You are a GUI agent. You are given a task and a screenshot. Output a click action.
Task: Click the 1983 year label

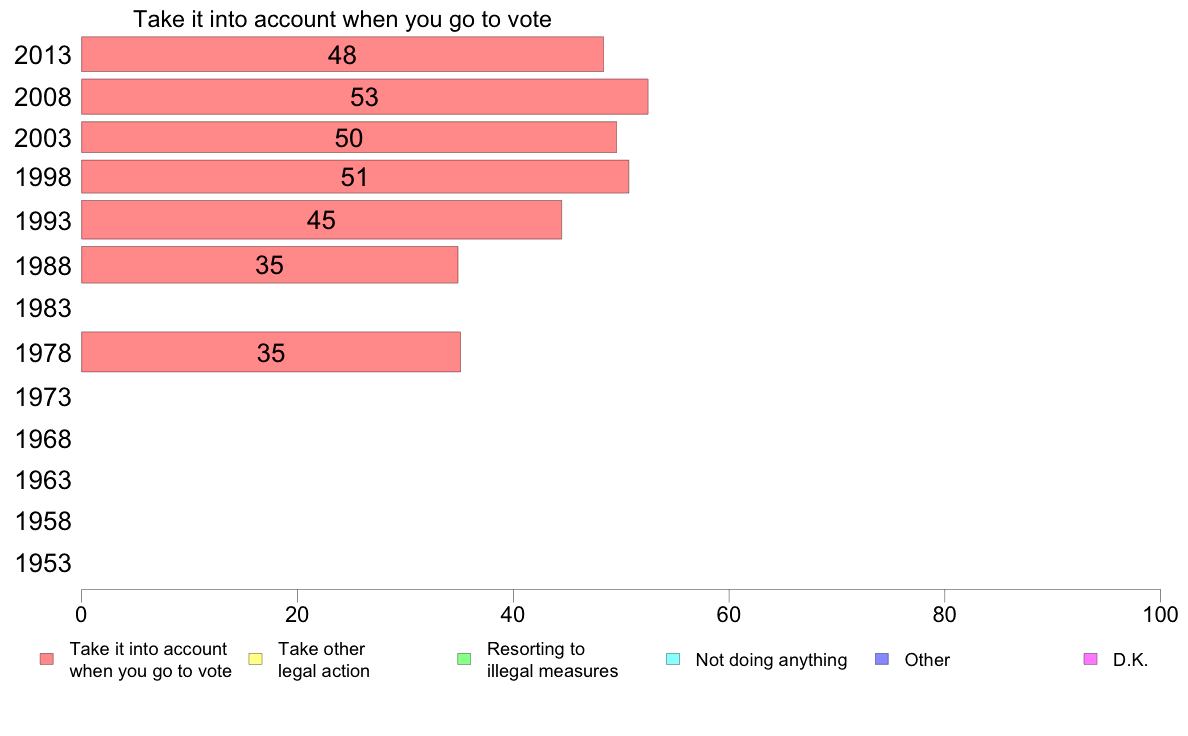pos(43,308)
